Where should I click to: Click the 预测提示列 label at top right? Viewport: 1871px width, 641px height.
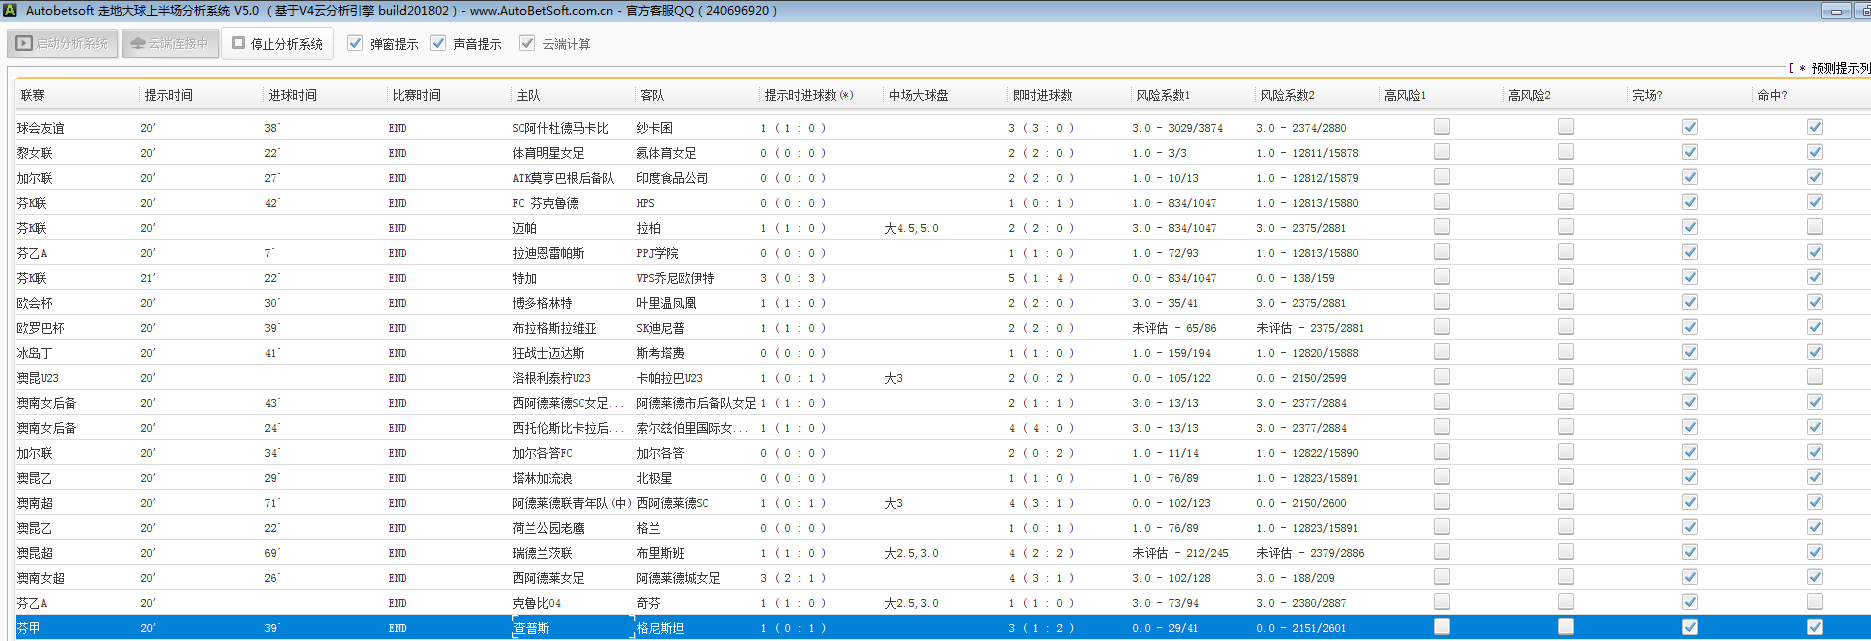pos(1838,68)
